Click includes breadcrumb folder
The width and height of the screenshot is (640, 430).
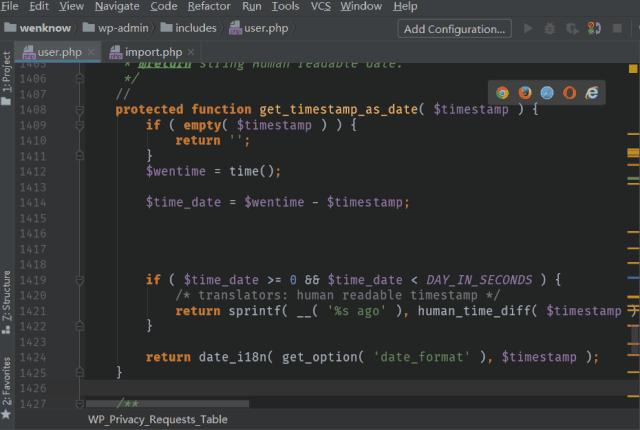pyautogui.click(x=188, y=28)
